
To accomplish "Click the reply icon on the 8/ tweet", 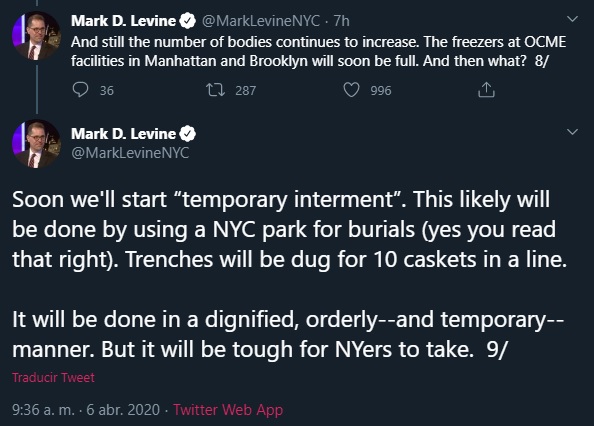I will tap(80, 90).
